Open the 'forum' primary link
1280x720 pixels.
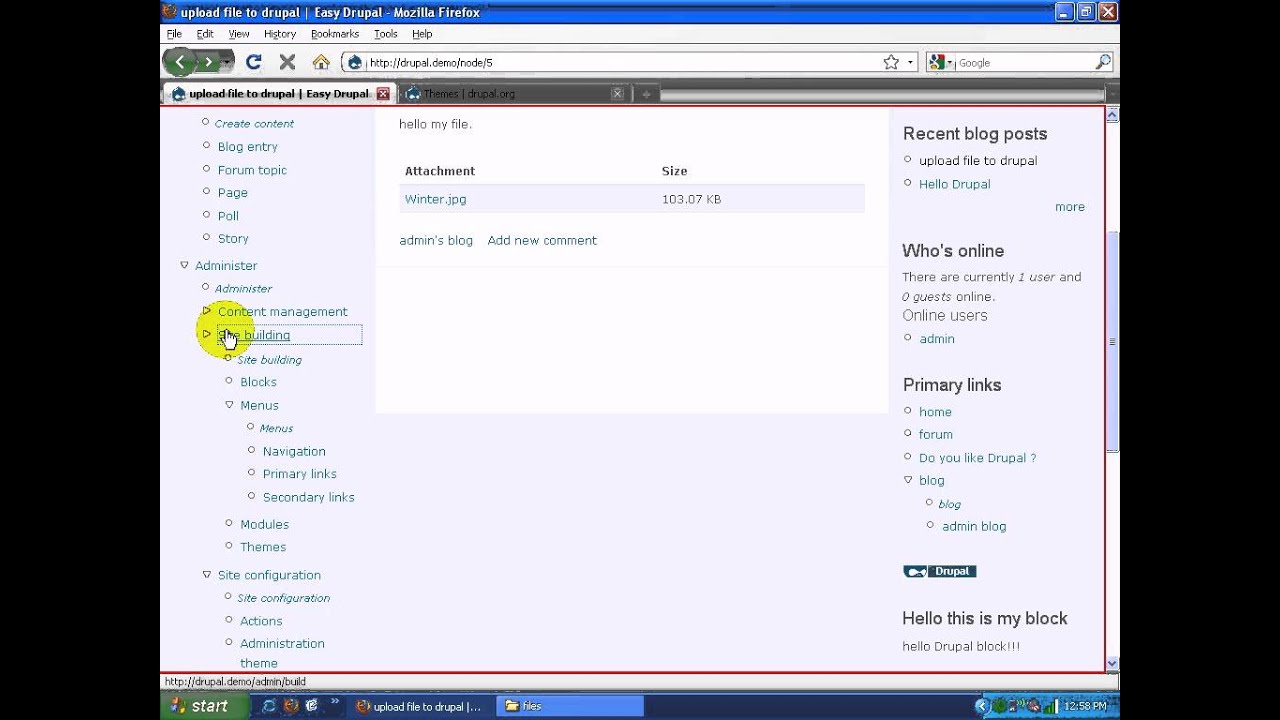935,435
